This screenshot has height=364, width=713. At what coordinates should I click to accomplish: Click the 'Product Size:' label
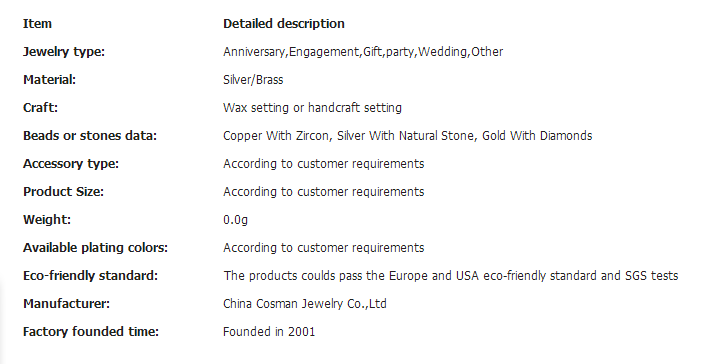[64, 192]
